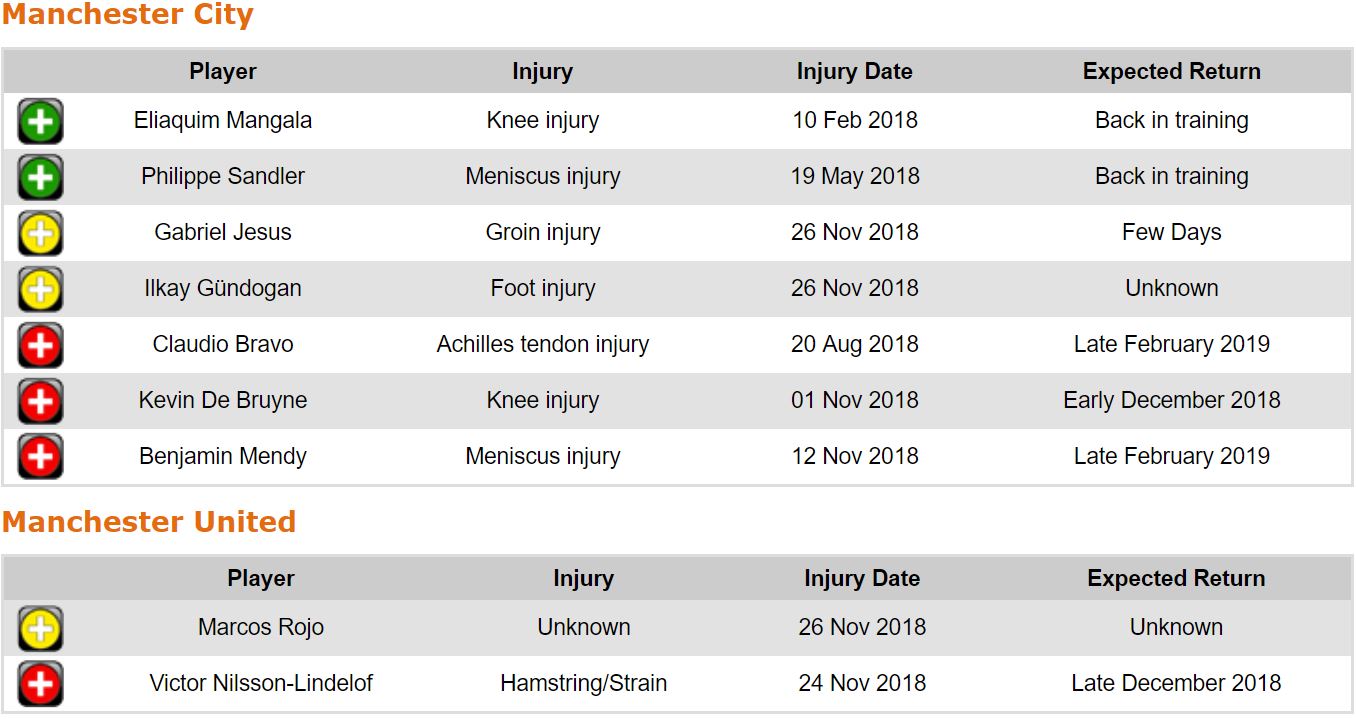The height and width of the screenshot is (719, 1356).
Task: Click Injury Date header in Manchester City table
Action: (x=854, y=72)
